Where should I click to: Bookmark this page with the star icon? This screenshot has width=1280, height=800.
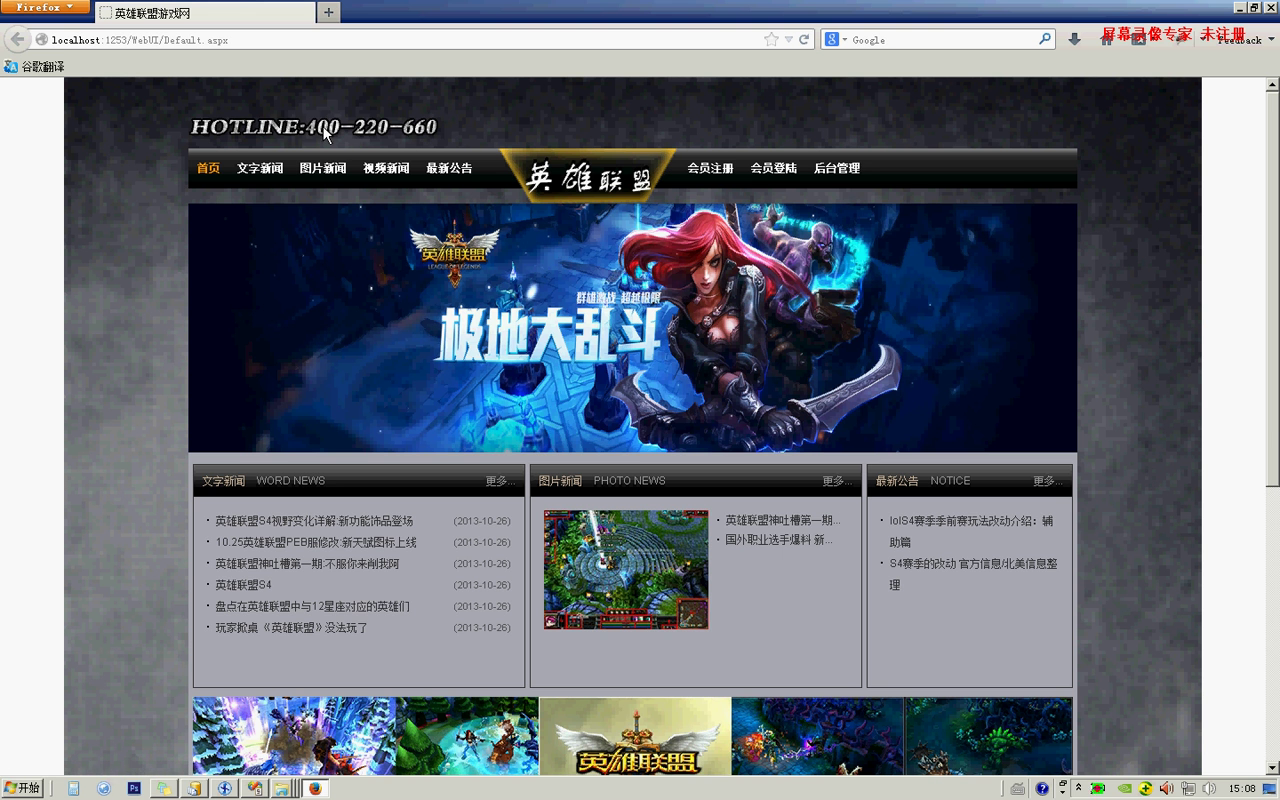771,40
